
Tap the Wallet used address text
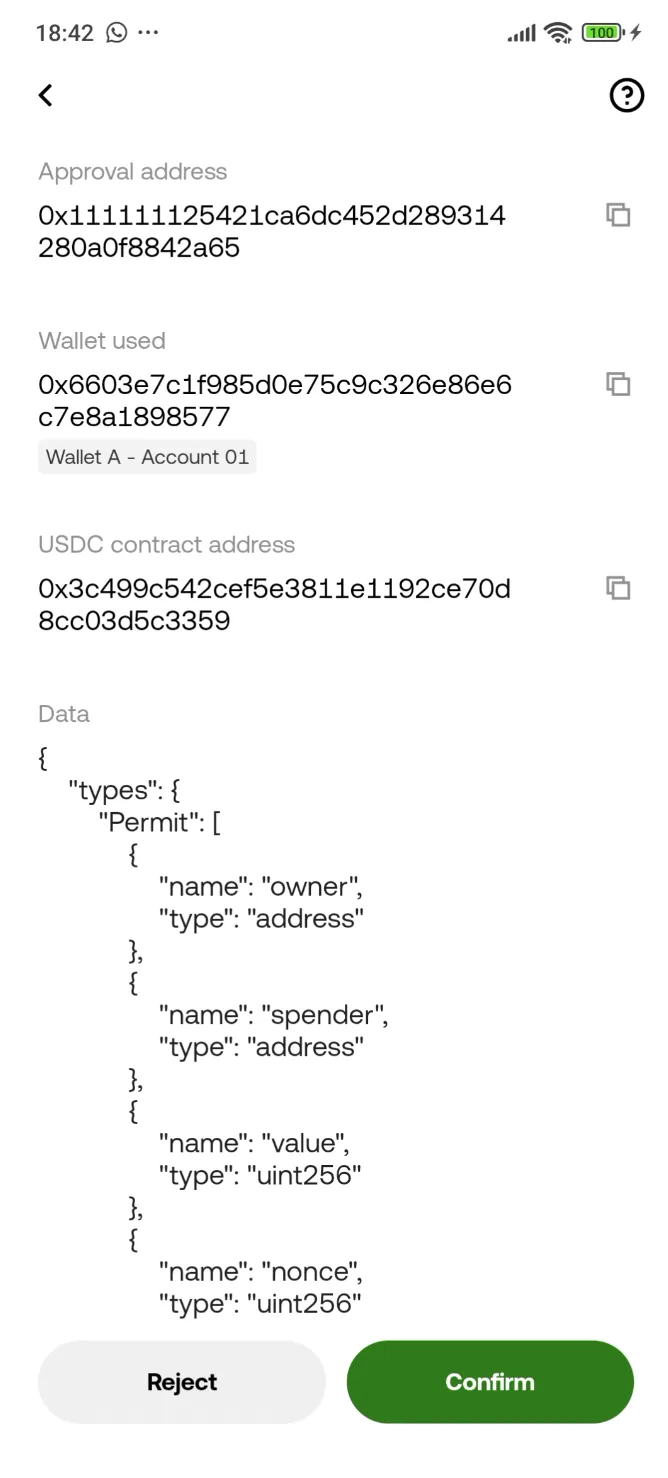coord(275,400)
